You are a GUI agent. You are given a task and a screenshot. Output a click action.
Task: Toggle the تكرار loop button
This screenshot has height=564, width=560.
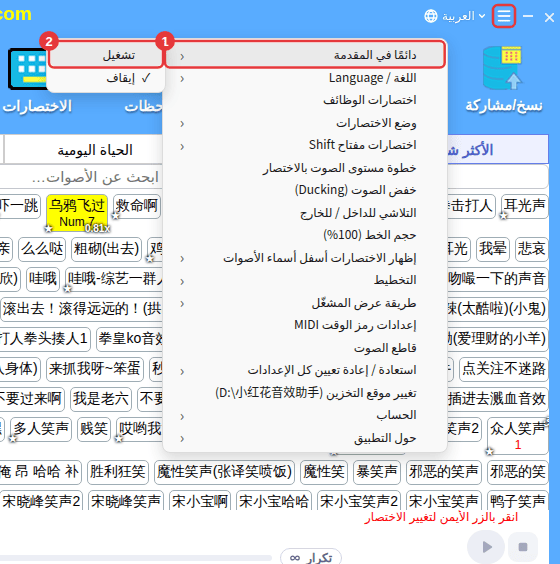pyautogui.click(x=311, y=557)
